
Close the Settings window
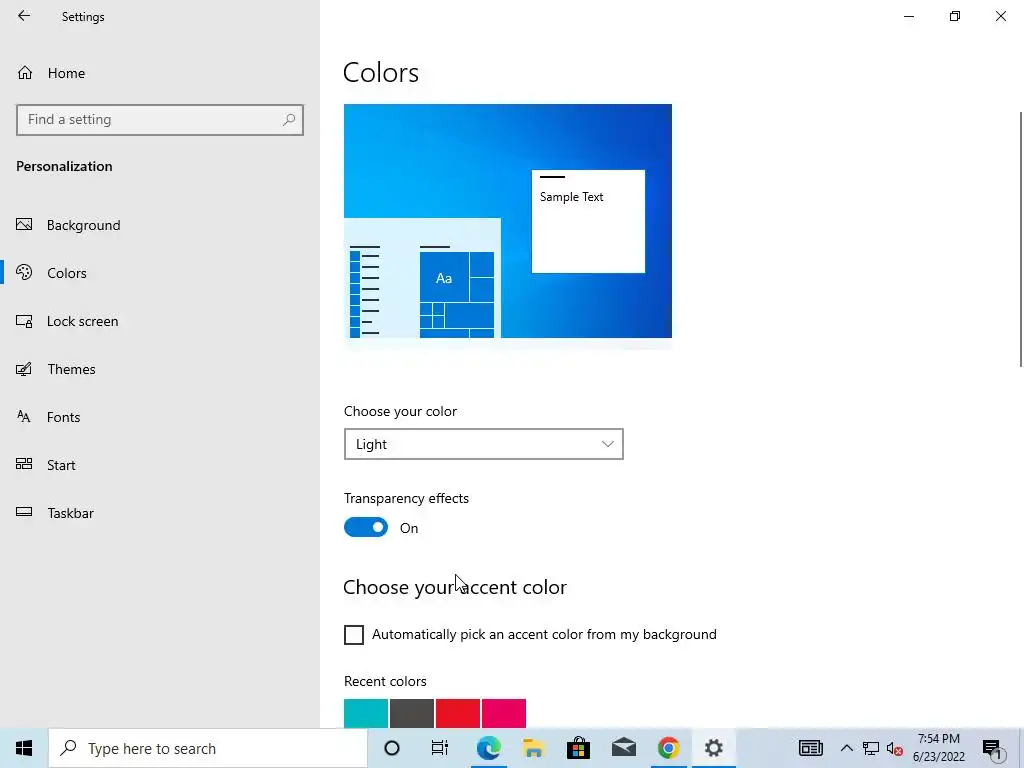point(1000,16)
